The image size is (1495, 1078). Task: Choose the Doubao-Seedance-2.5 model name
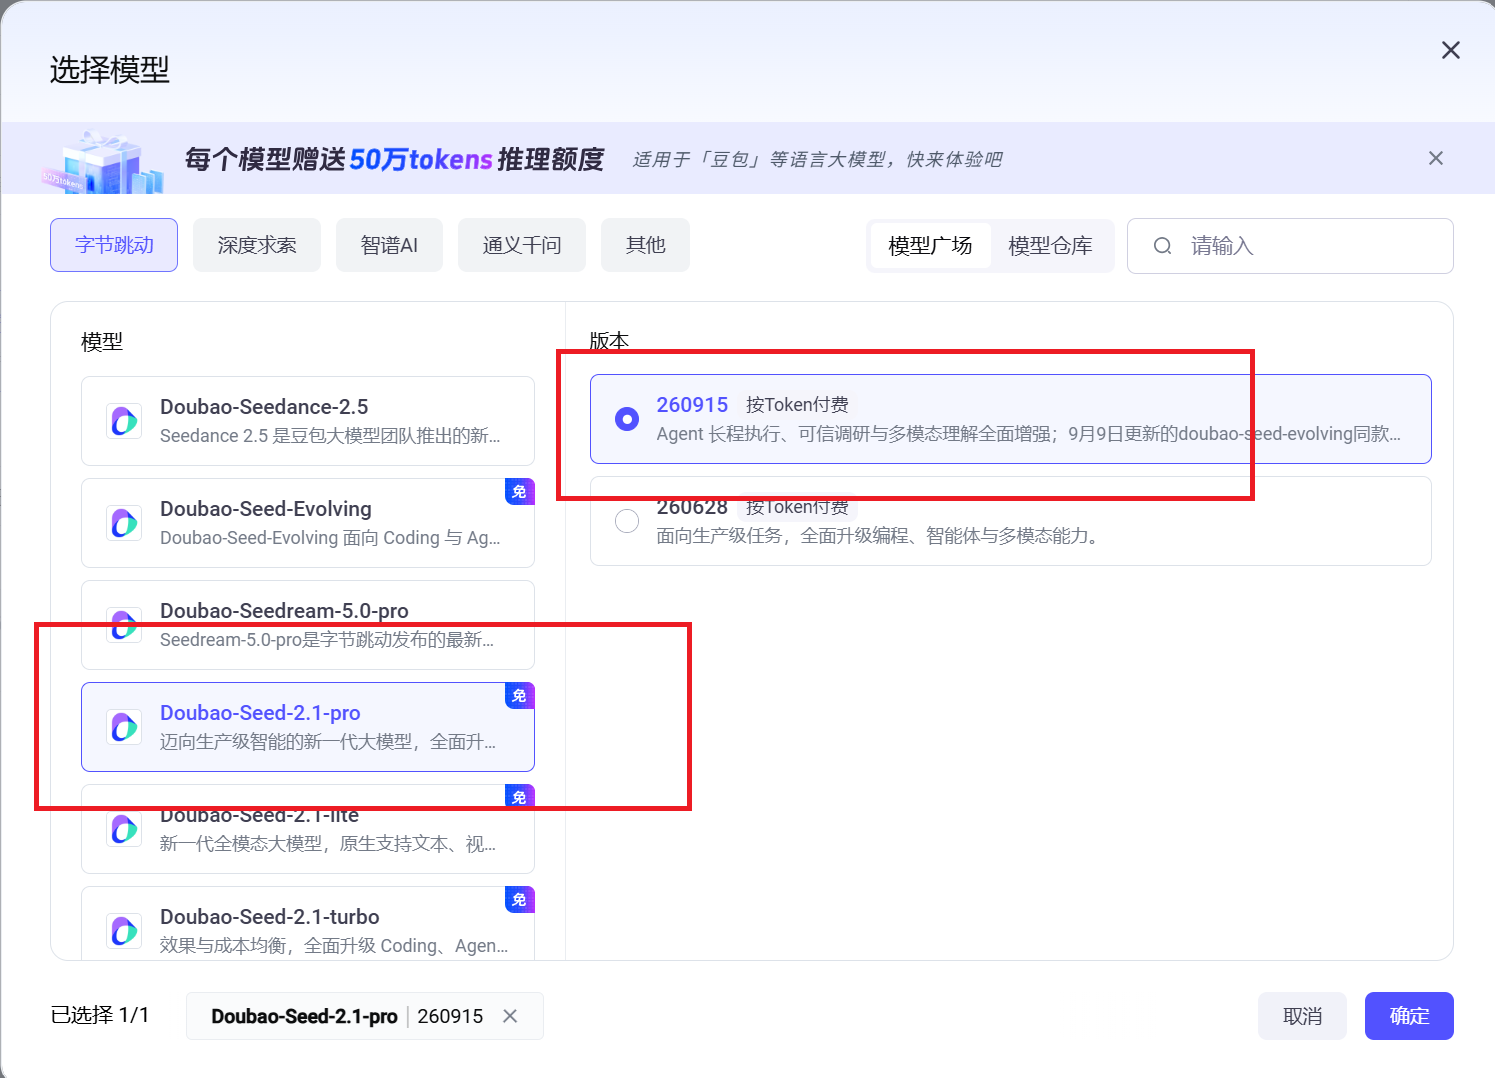click(264, 407)
